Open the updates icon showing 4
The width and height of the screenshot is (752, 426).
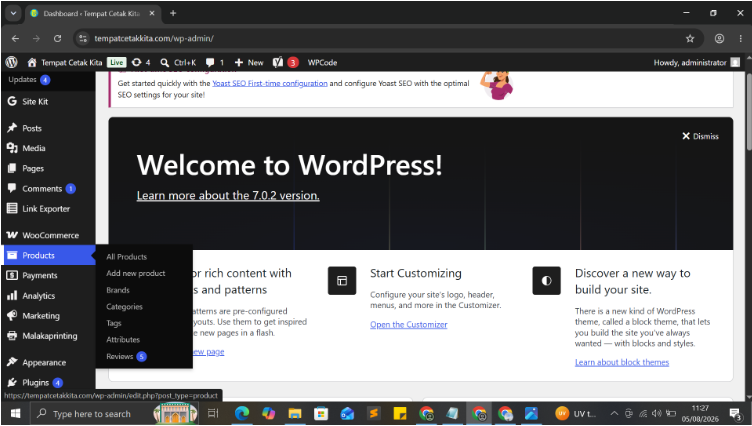pos(141,62)
